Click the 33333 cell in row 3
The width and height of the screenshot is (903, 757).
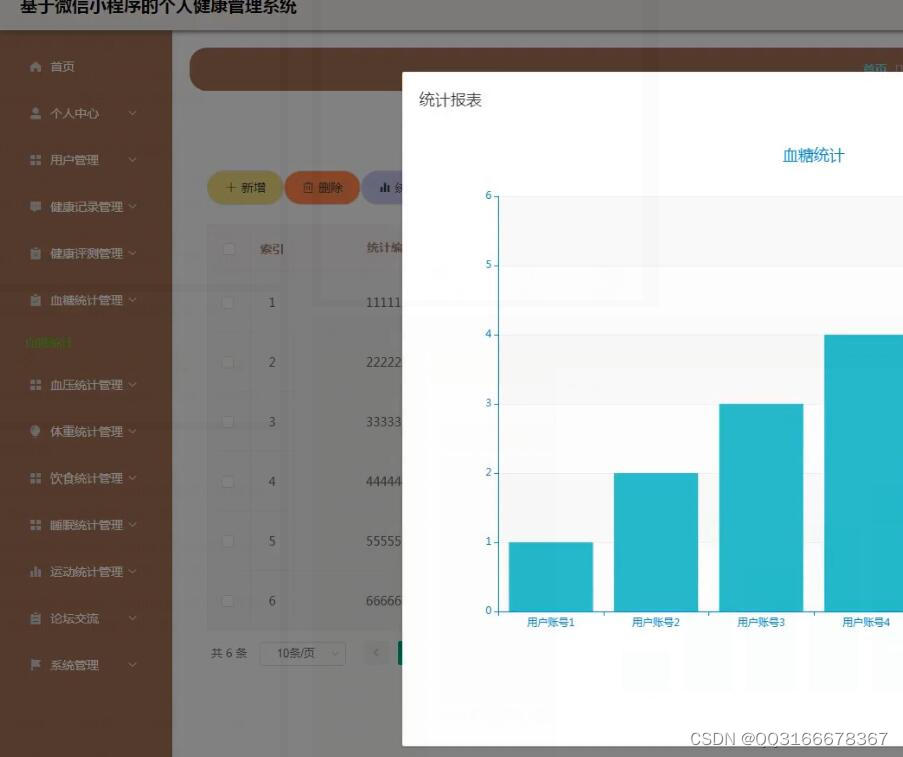tap(384, 422)
